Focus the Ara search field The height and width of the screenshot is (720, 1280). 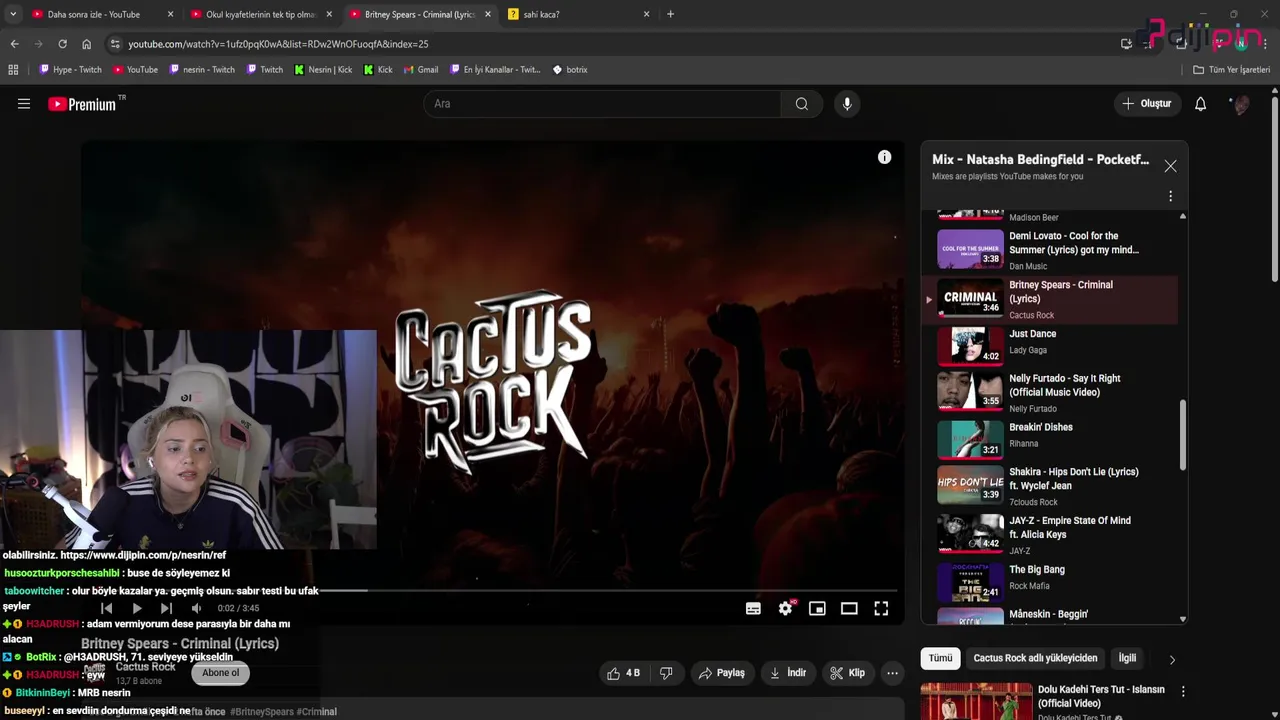(603, 104)
